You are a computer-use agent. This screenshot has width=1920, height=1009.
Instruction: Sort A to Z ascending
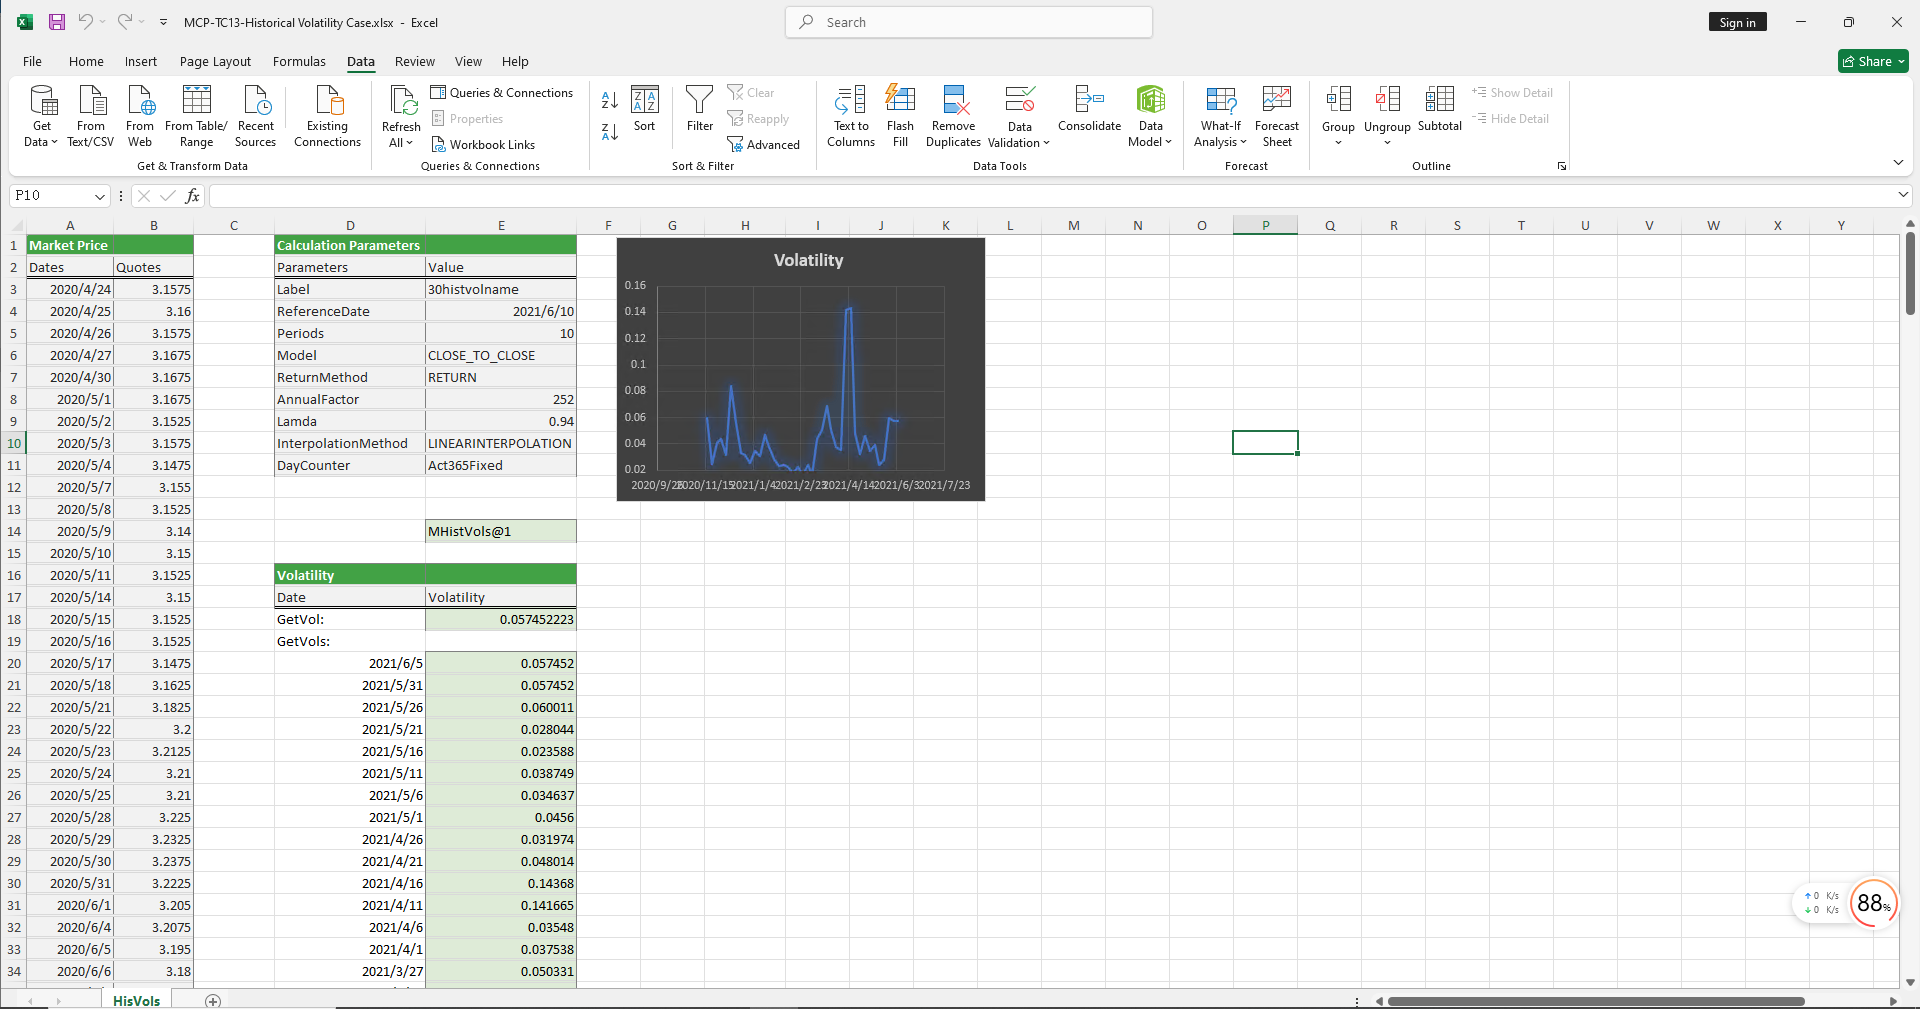tap(610, 100)
